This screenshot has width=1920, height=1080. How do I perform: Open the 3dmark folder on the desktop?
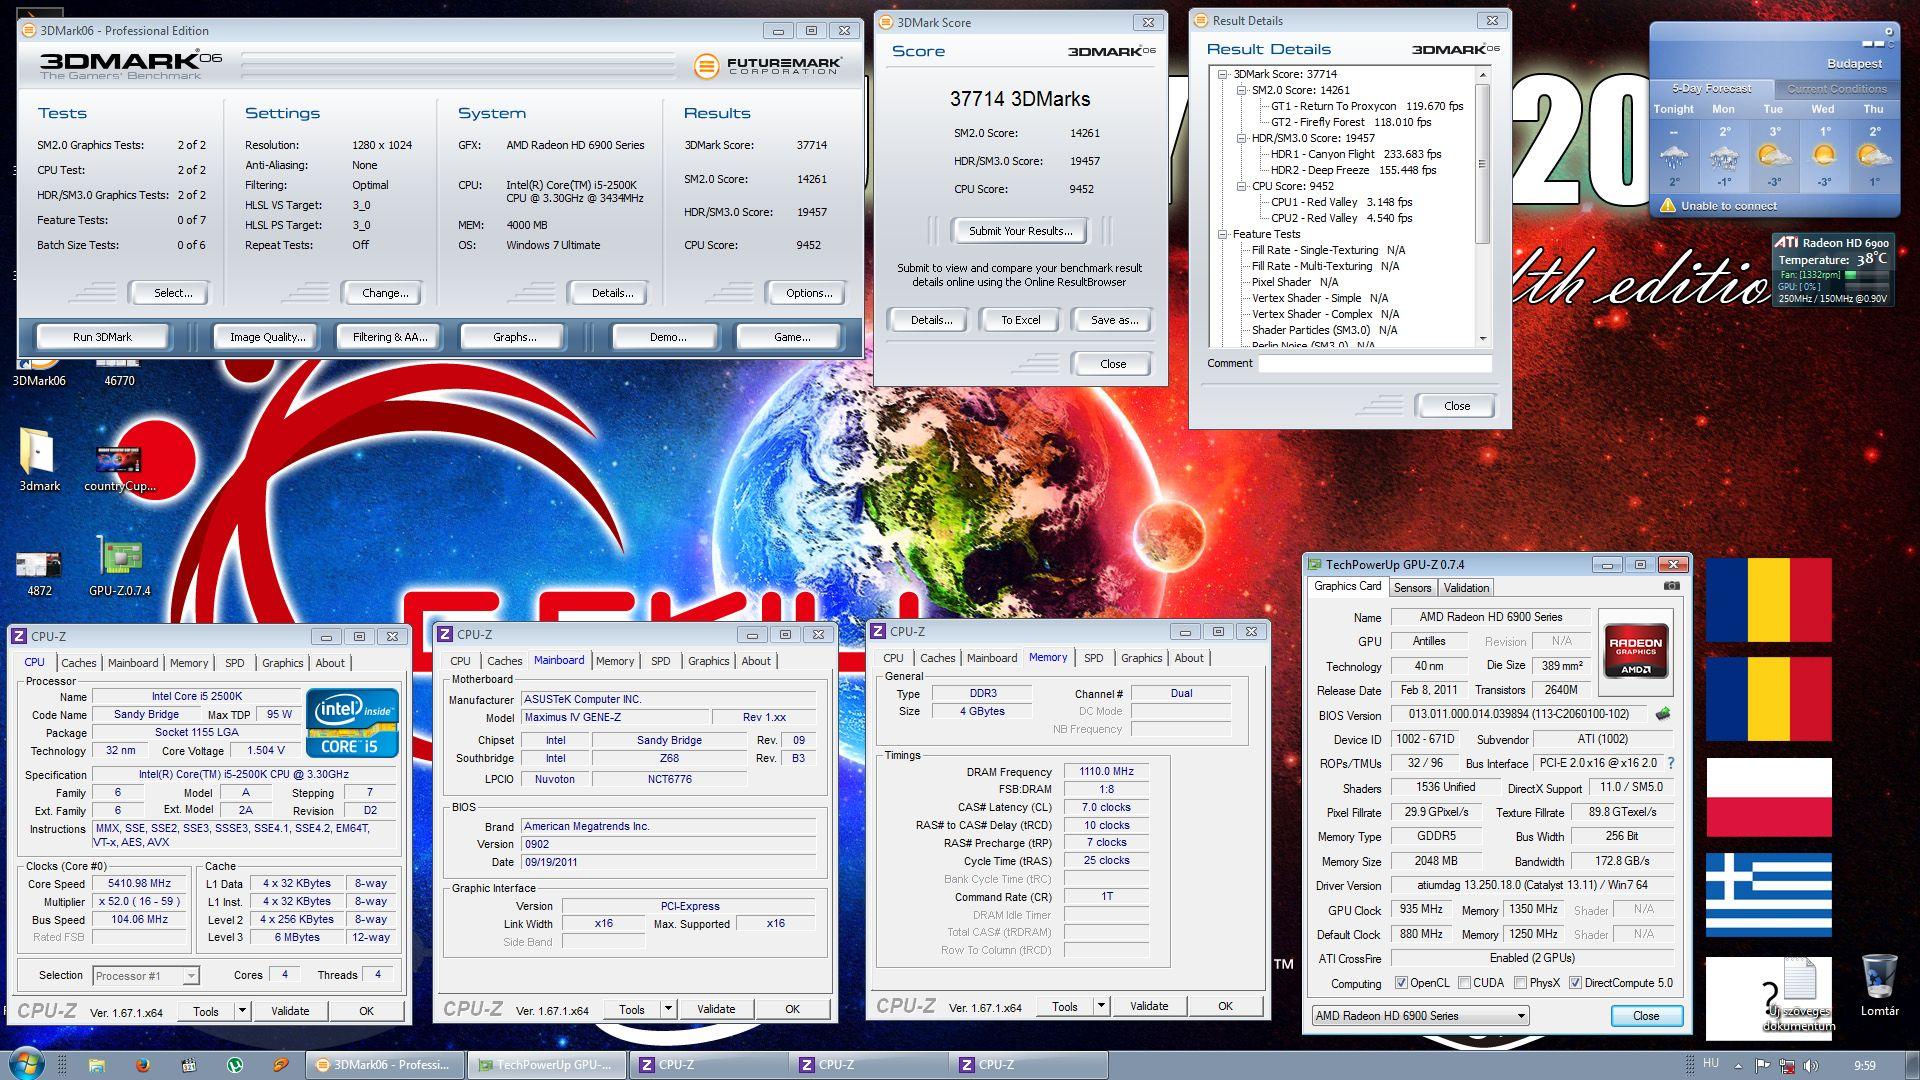[38, 459]
